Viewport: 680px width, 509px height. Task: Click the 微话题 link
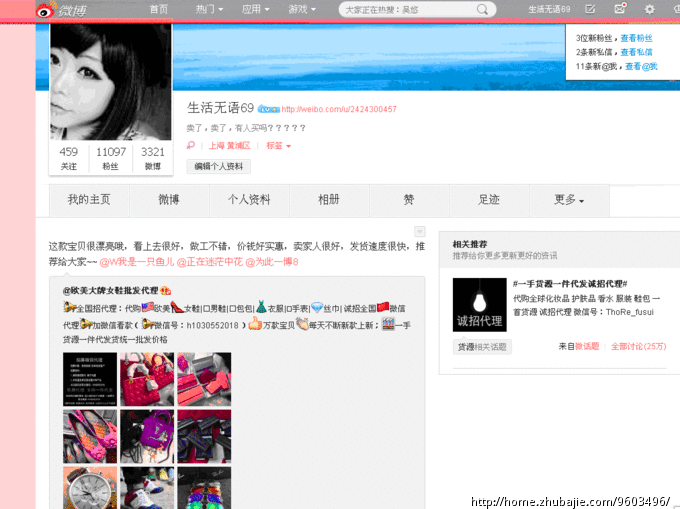587,346
